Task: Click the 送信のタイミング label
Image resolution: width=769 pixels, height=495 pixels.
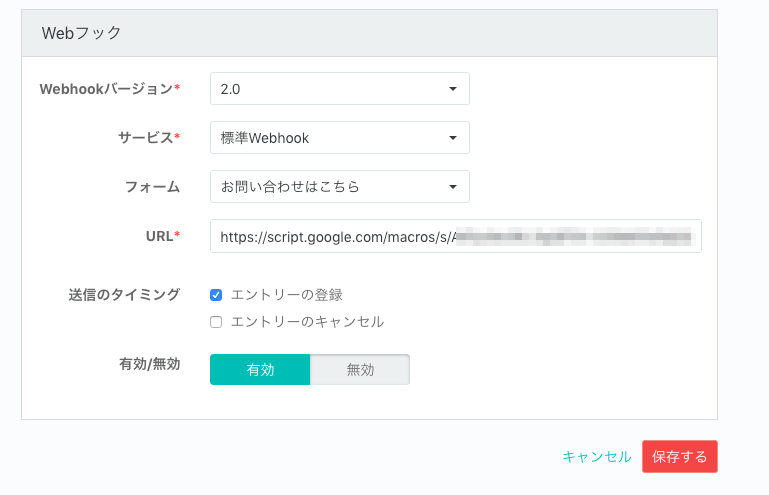Action: 124,295
